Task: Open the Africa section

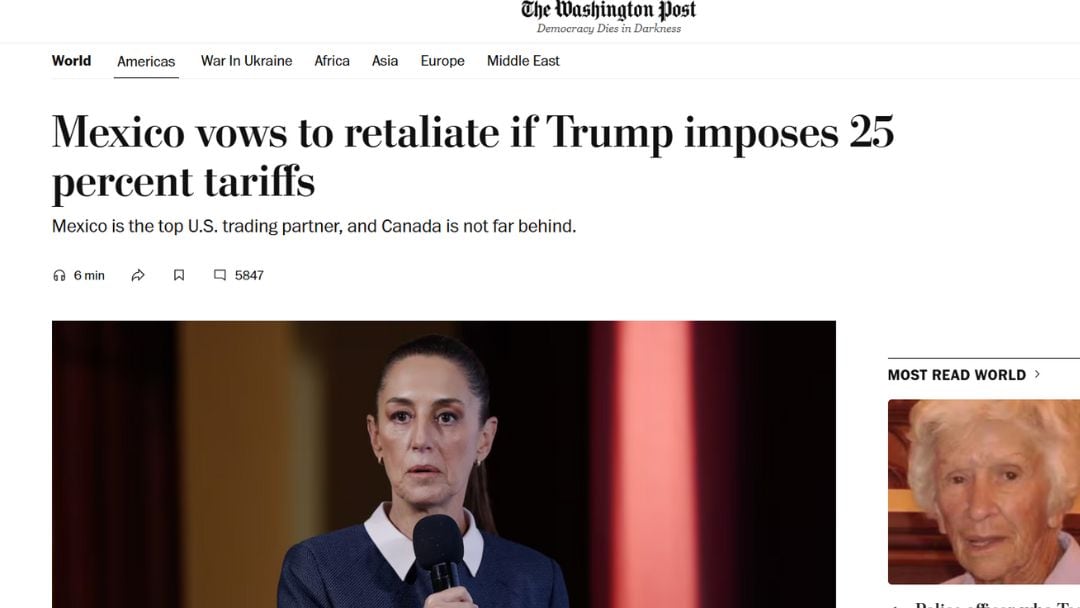Action: [x=332, y=61]
